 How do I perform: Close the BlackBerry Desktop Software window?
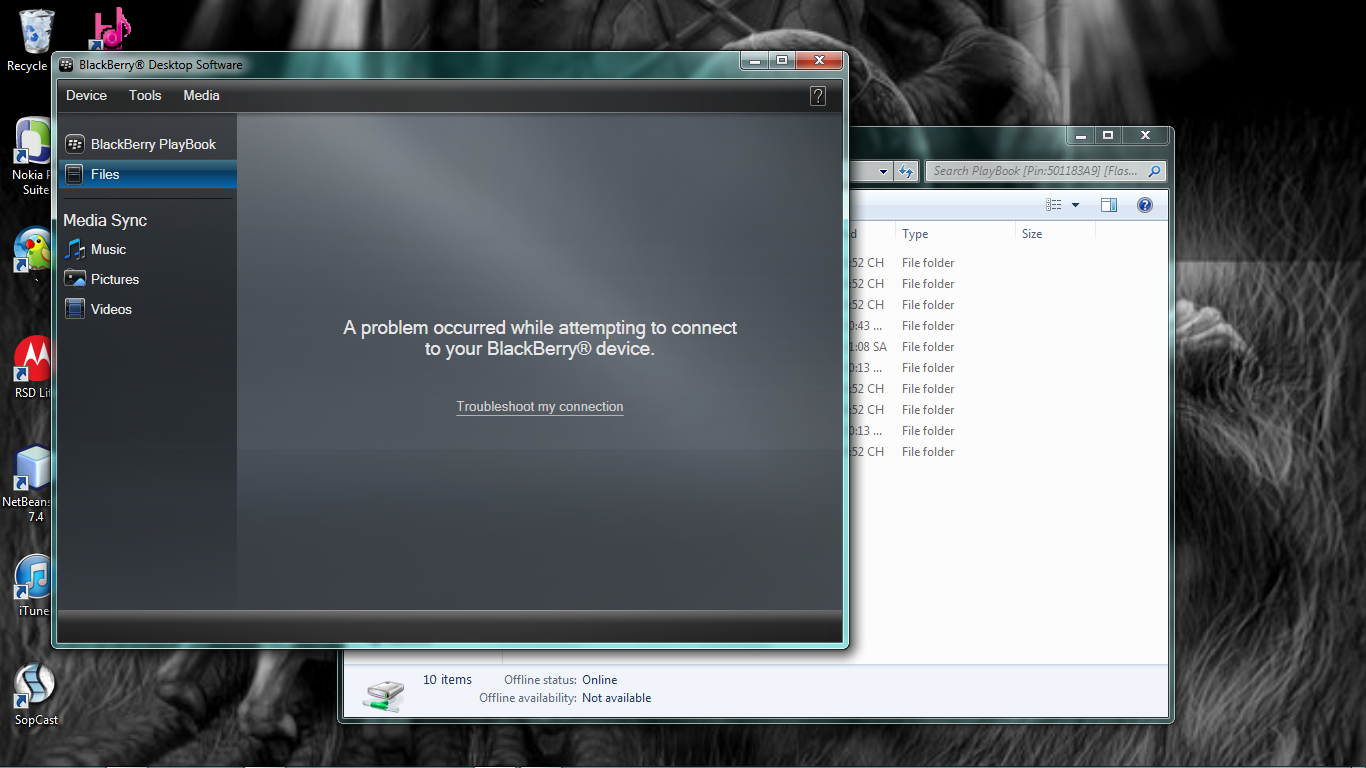(x=819, y=61)
